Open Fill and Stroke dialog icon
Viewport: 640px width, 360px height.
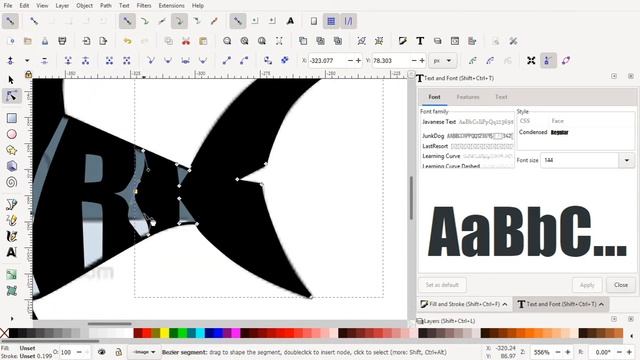[x=403, y=41]
